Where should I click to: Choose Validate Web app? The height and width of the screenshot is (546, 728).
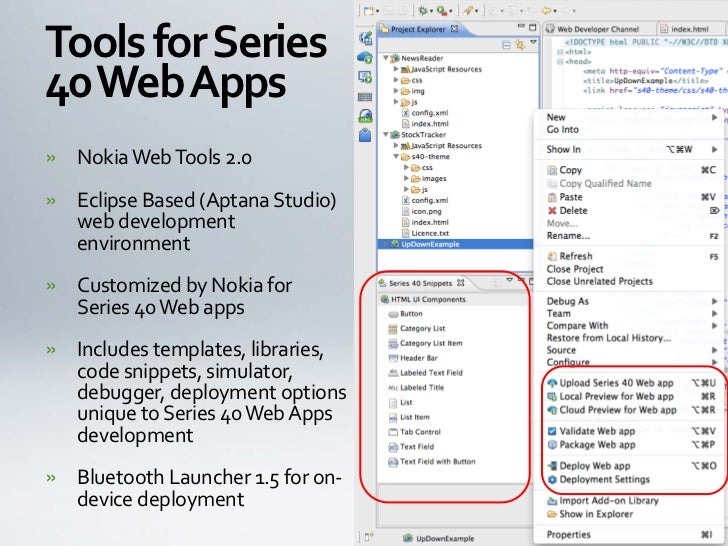point(631,431)
